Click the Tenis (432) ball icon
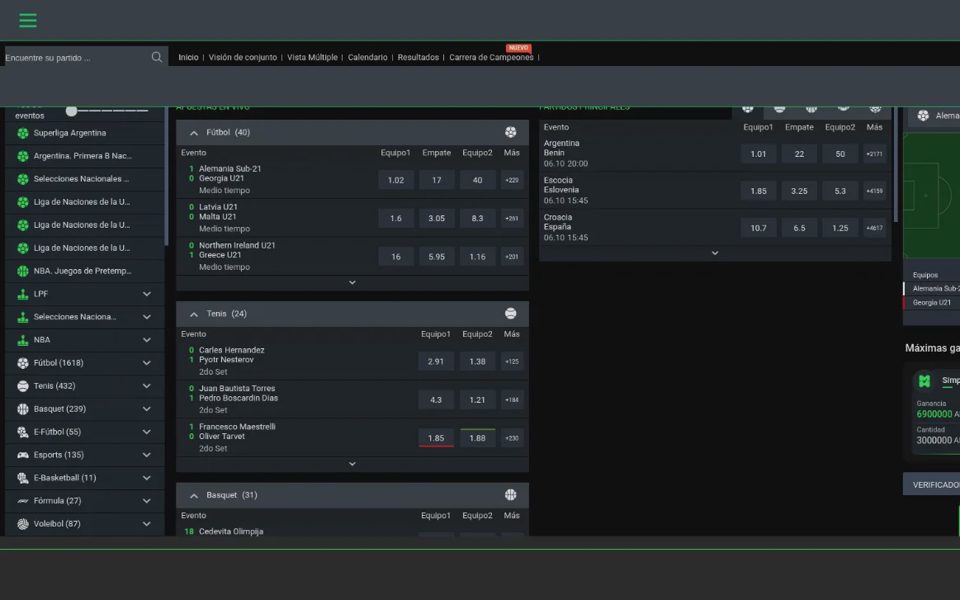Image resolution: width=960 pixels, height=600 pixels. coord(23,386)
